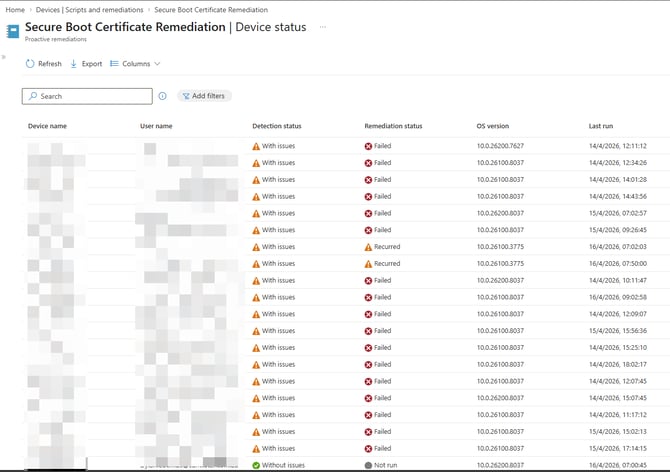
Task: Sort by the Remediation status column header
Action: [393, 126]
